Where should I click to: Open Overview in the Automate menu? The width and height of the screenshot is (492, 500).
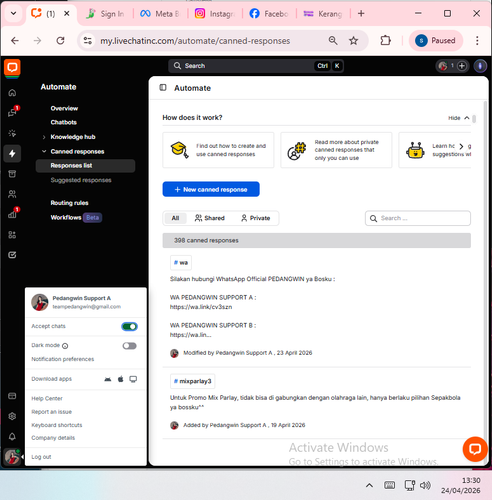point(64,108)
